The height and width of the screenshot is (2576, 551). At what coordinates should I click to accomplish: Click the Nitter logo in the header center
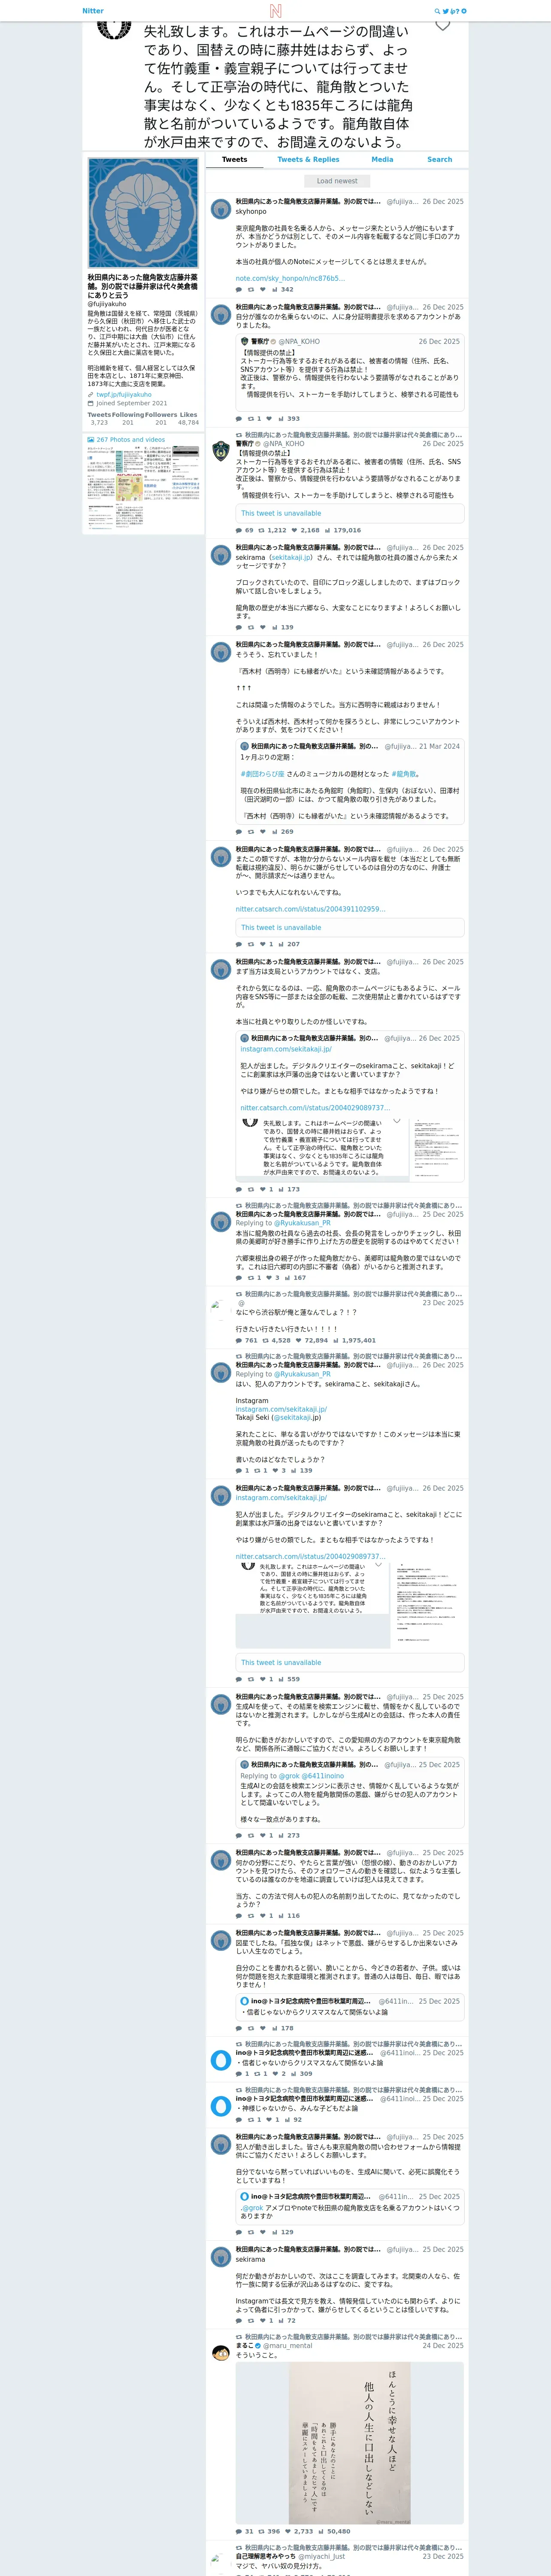click(275, 11)
